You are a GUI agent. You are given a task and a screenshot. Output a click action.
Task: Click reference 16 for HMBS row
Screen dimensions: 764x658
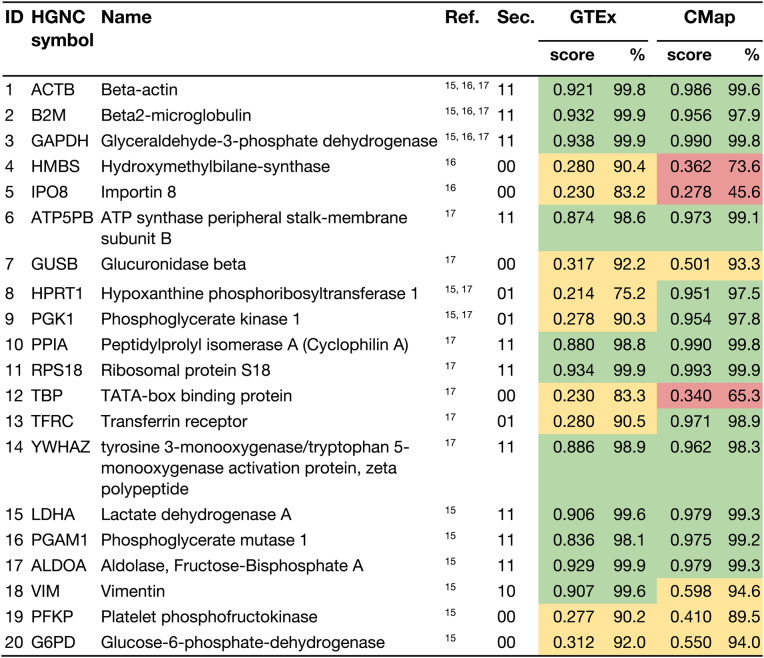450,162
